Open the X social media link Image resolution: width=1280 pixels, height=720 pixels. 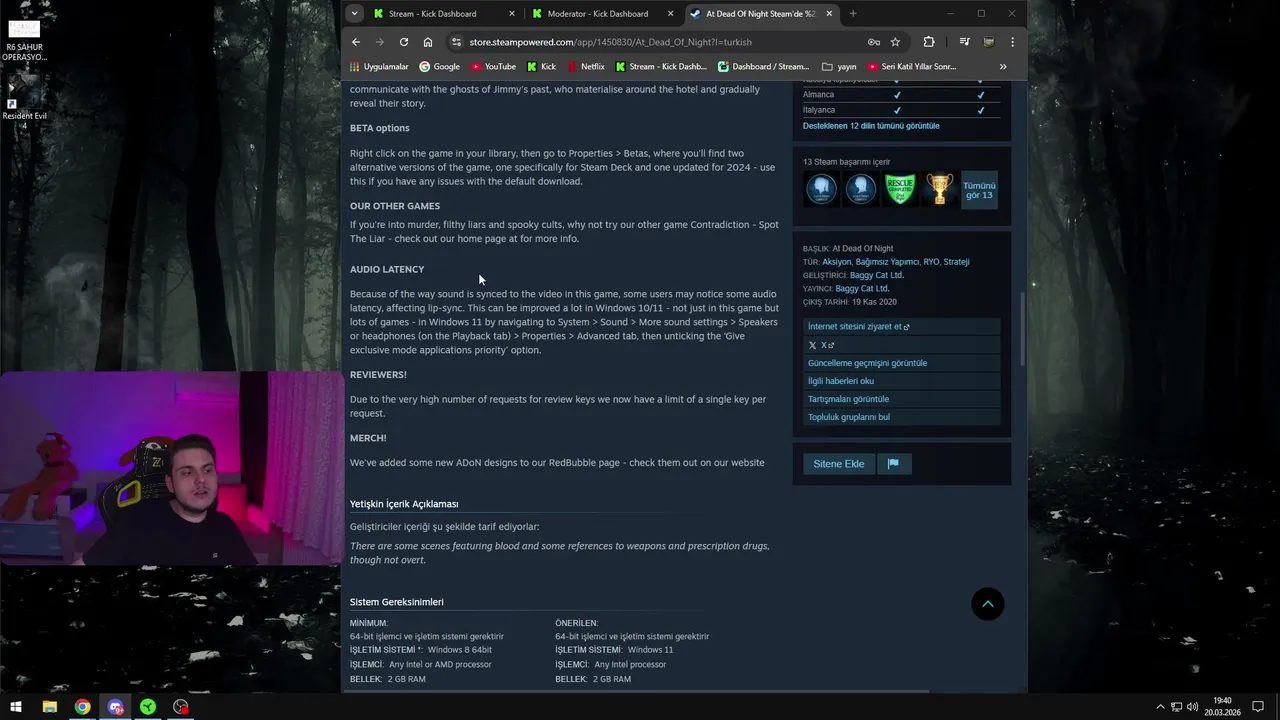pos(901,345)
